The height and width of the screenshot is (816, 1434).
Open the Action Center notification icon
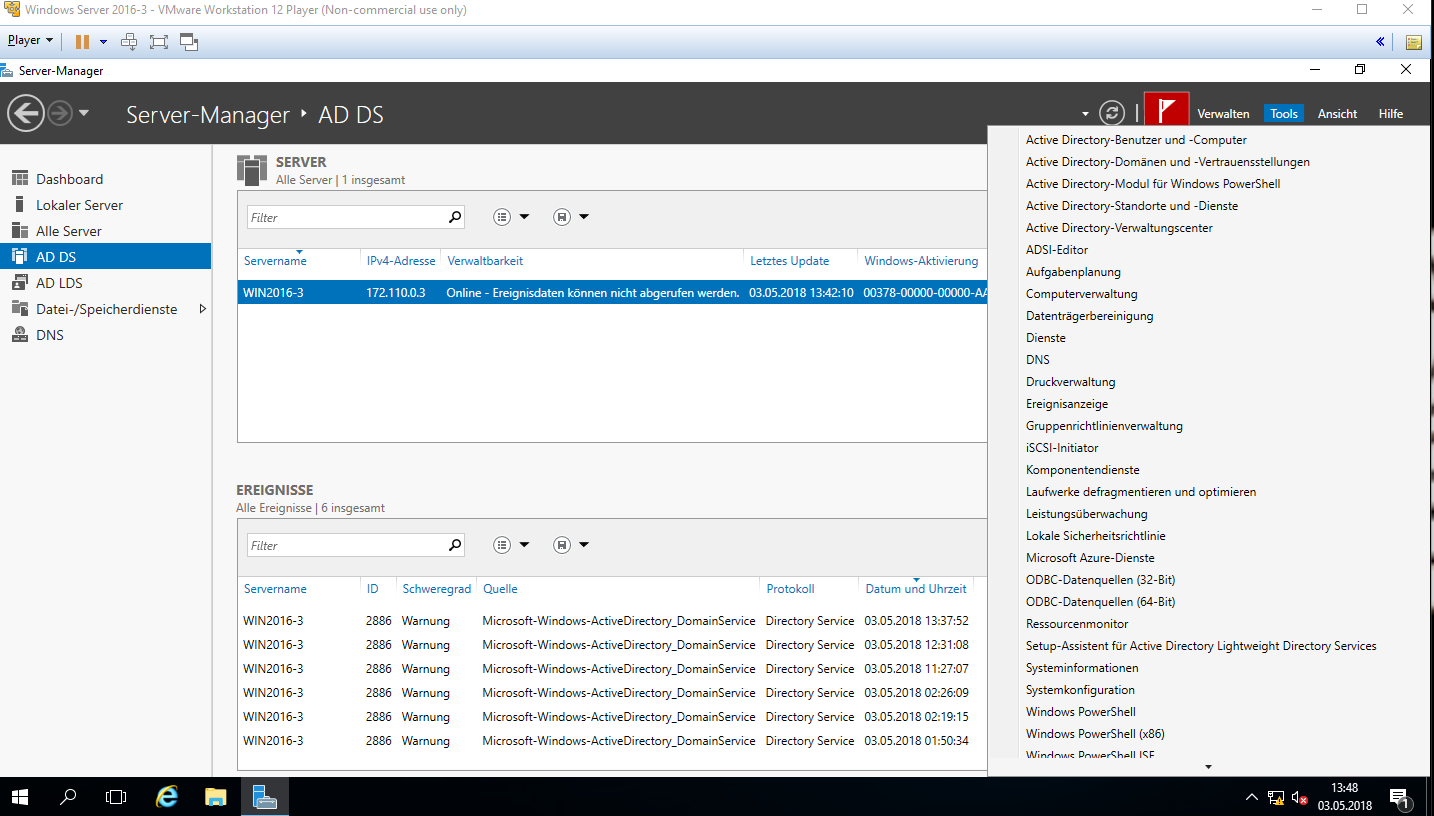(1399, 798)
